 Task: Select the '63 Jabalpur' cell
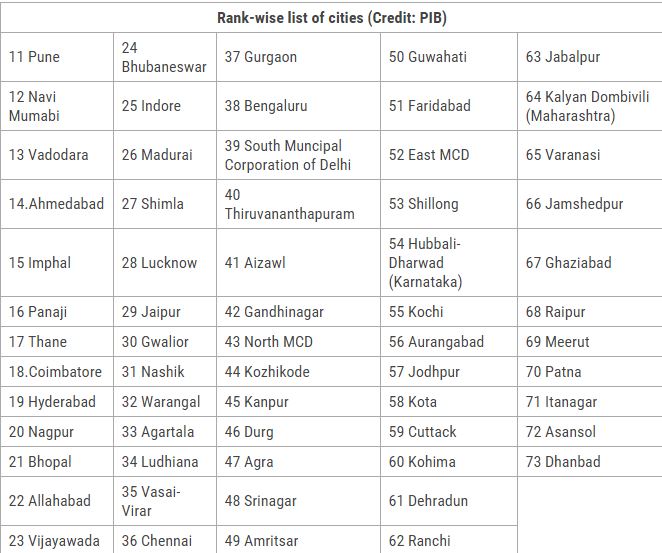pos(590,57)
